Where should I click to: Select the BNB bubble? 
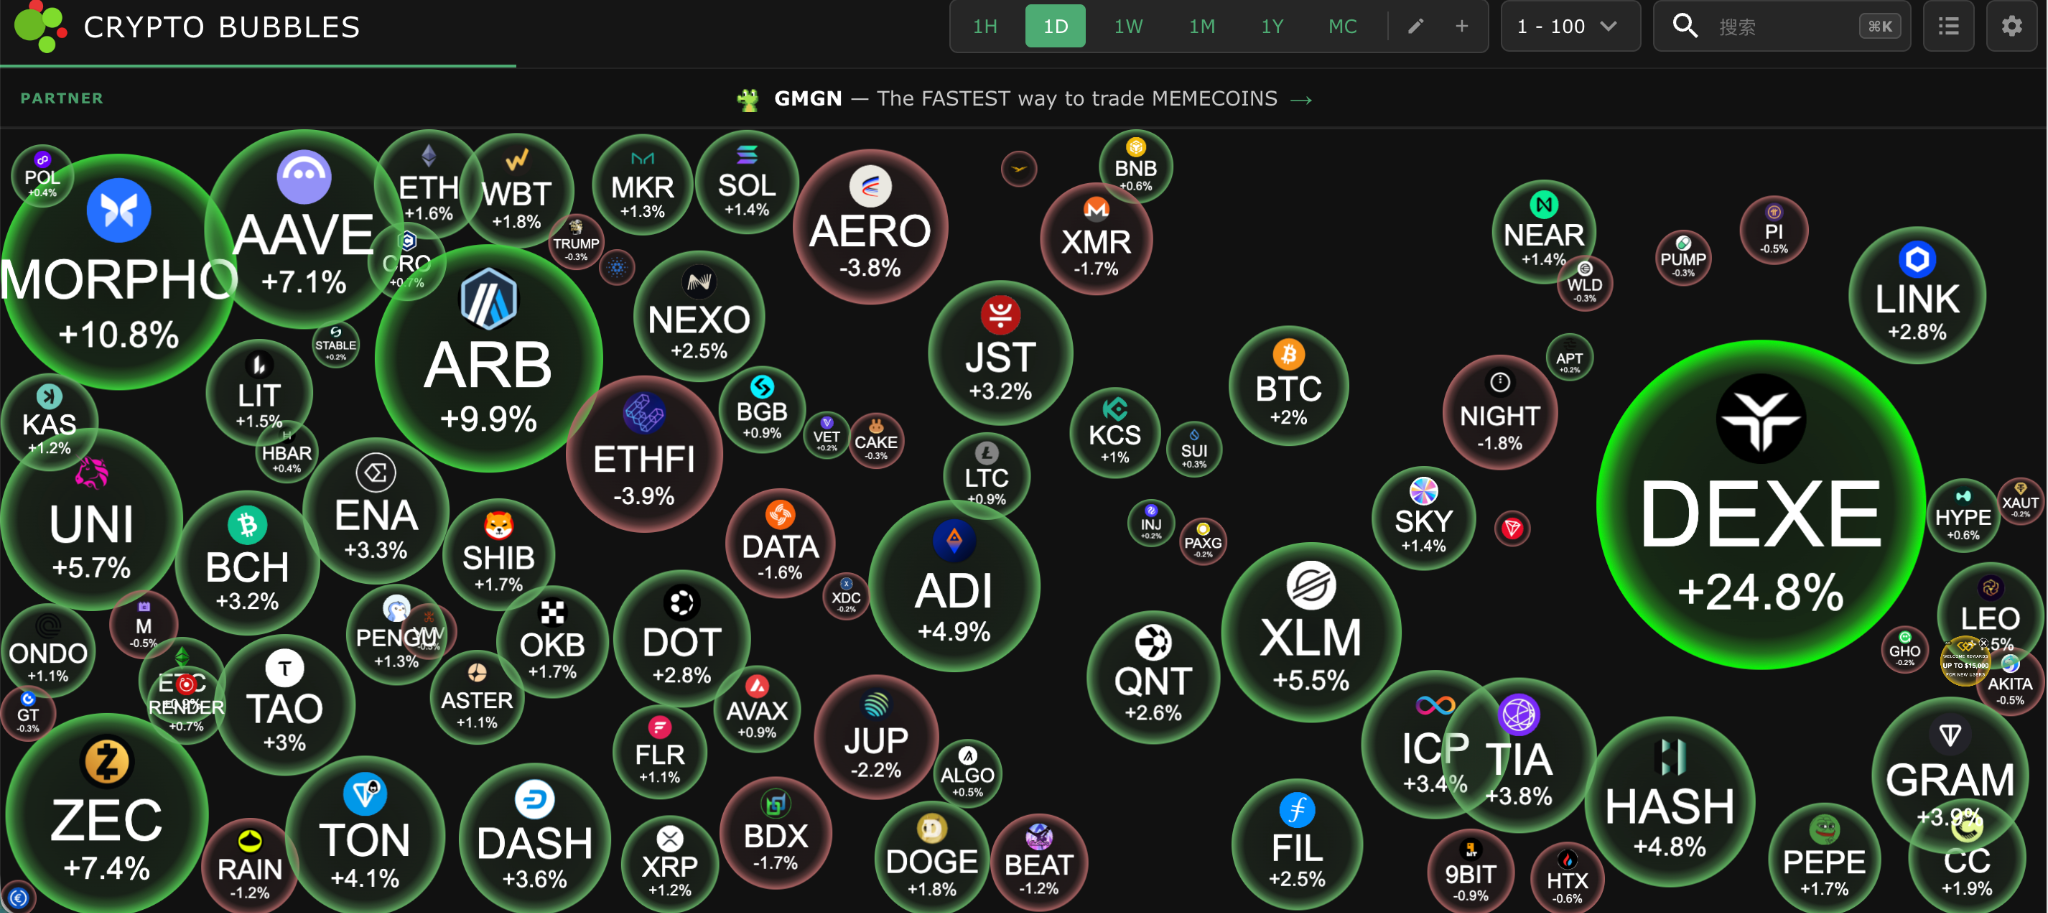[1136, 167]
